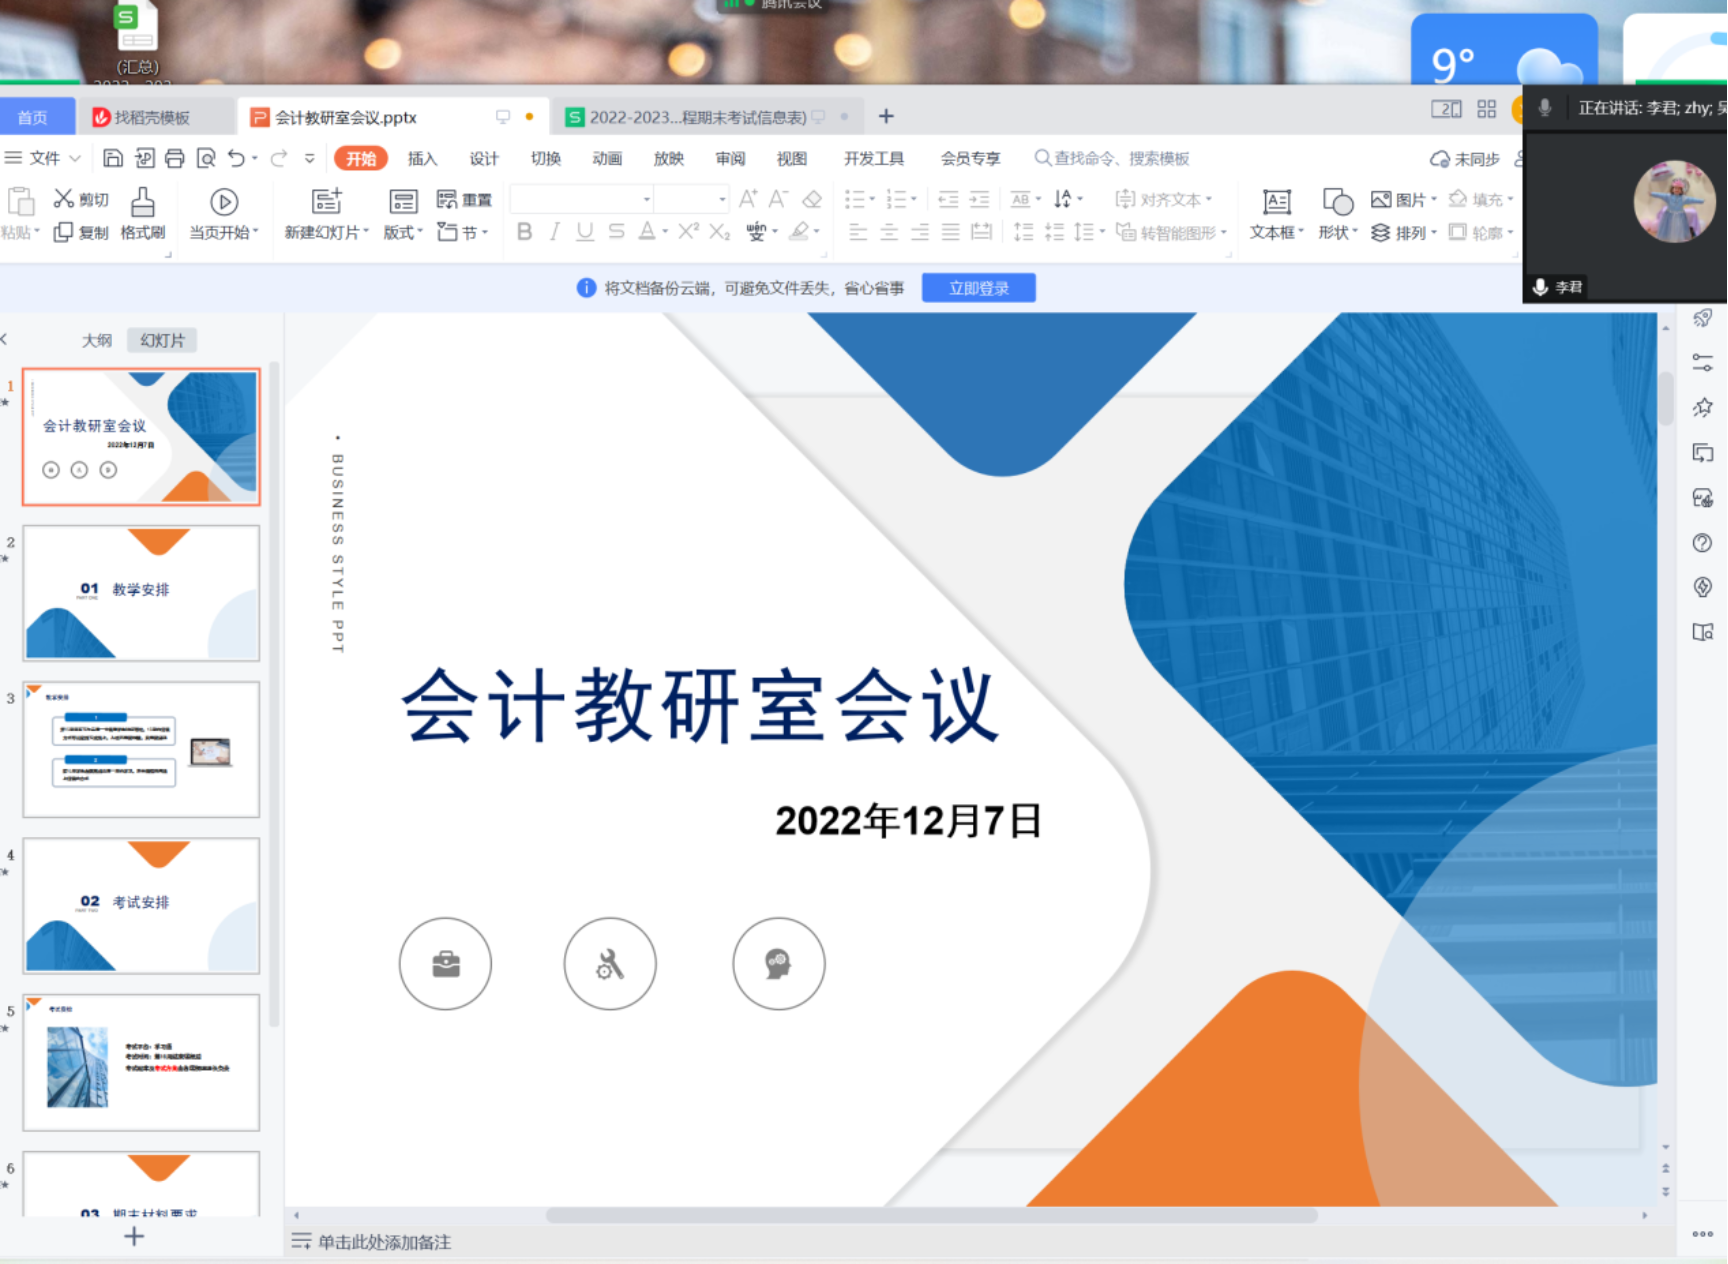The image size is (1728, 1264).
Task: Click the Save icon in quick toolbar
Action: coord(113,158)
